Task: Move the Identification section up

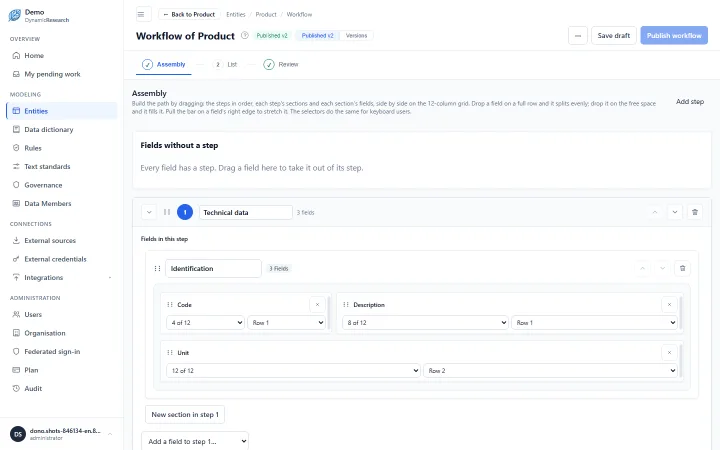Action: (642, 268)
